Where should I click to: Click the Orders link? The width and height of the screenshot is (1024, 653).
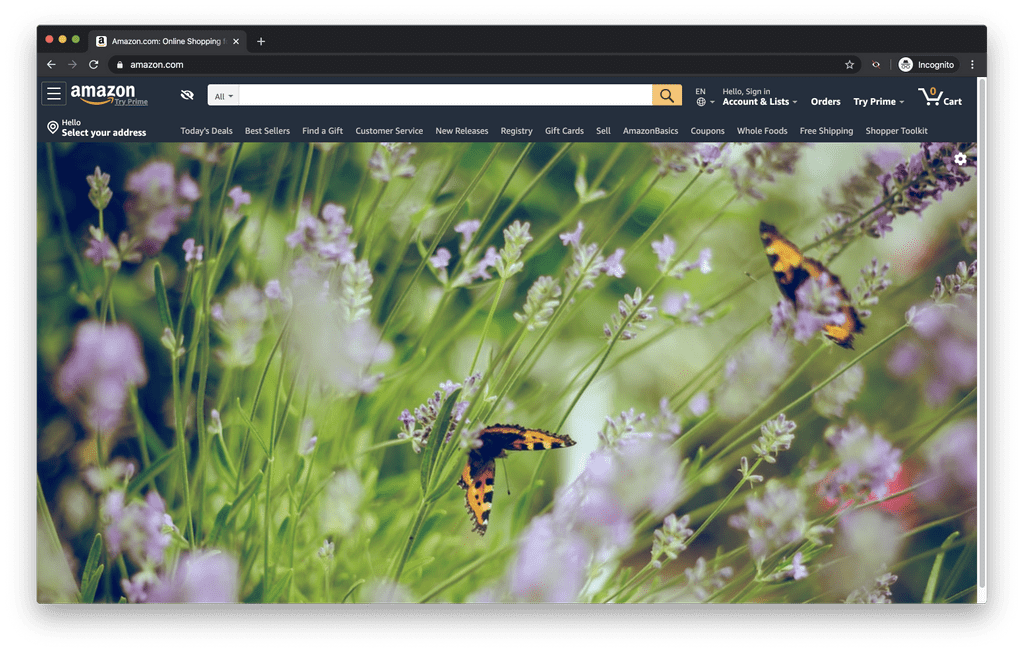coord(825,101)
